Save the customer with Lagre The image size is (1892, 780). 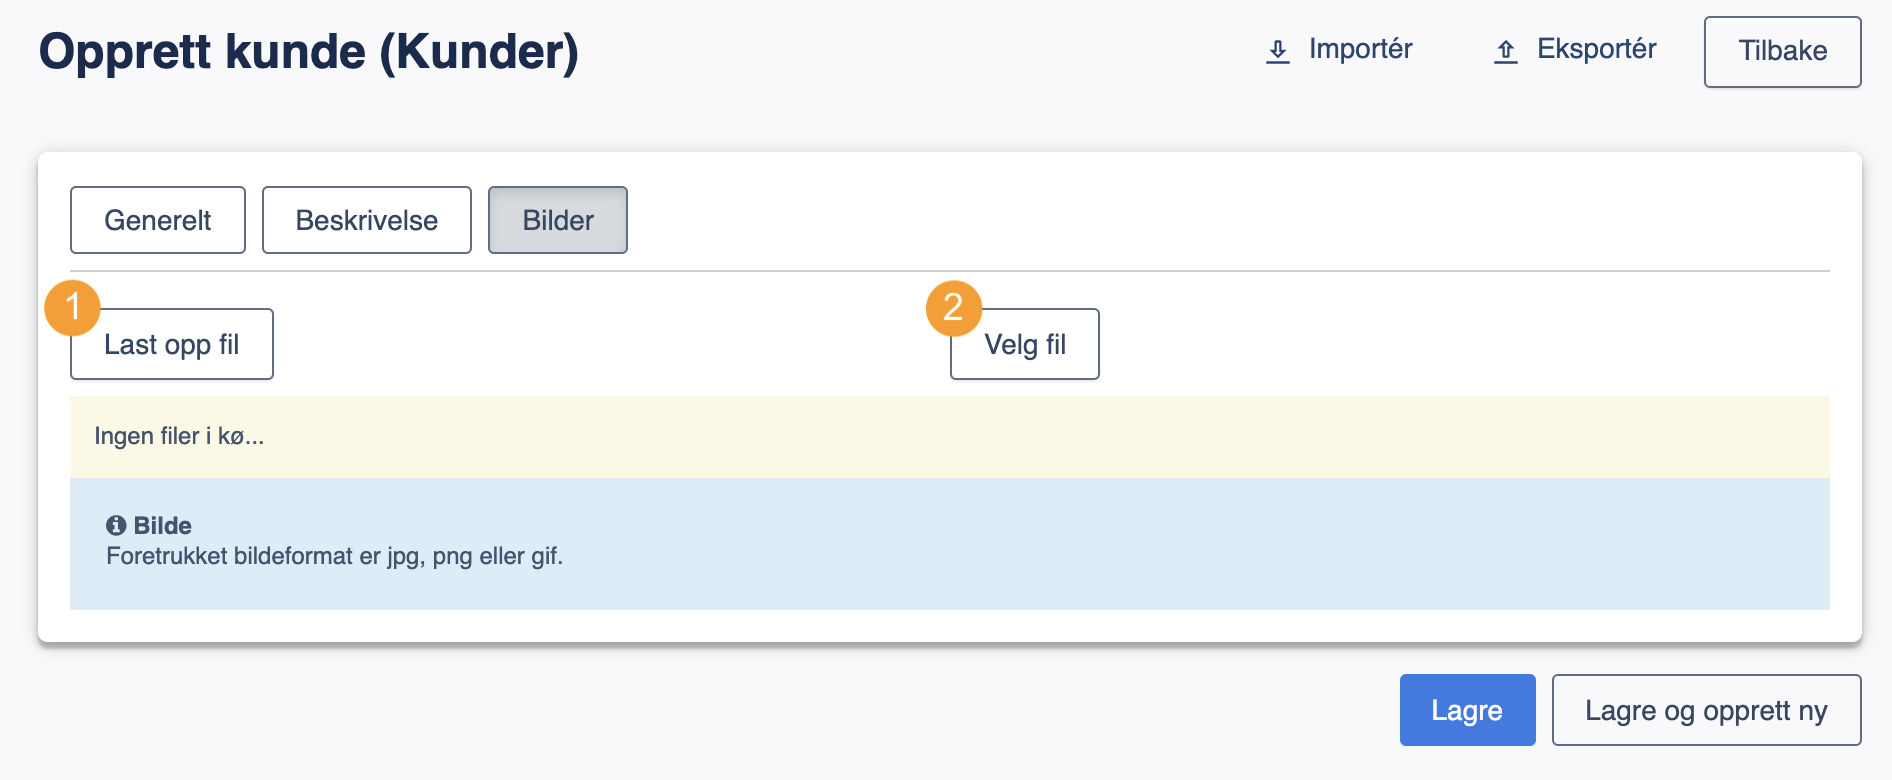[1467, 710]
